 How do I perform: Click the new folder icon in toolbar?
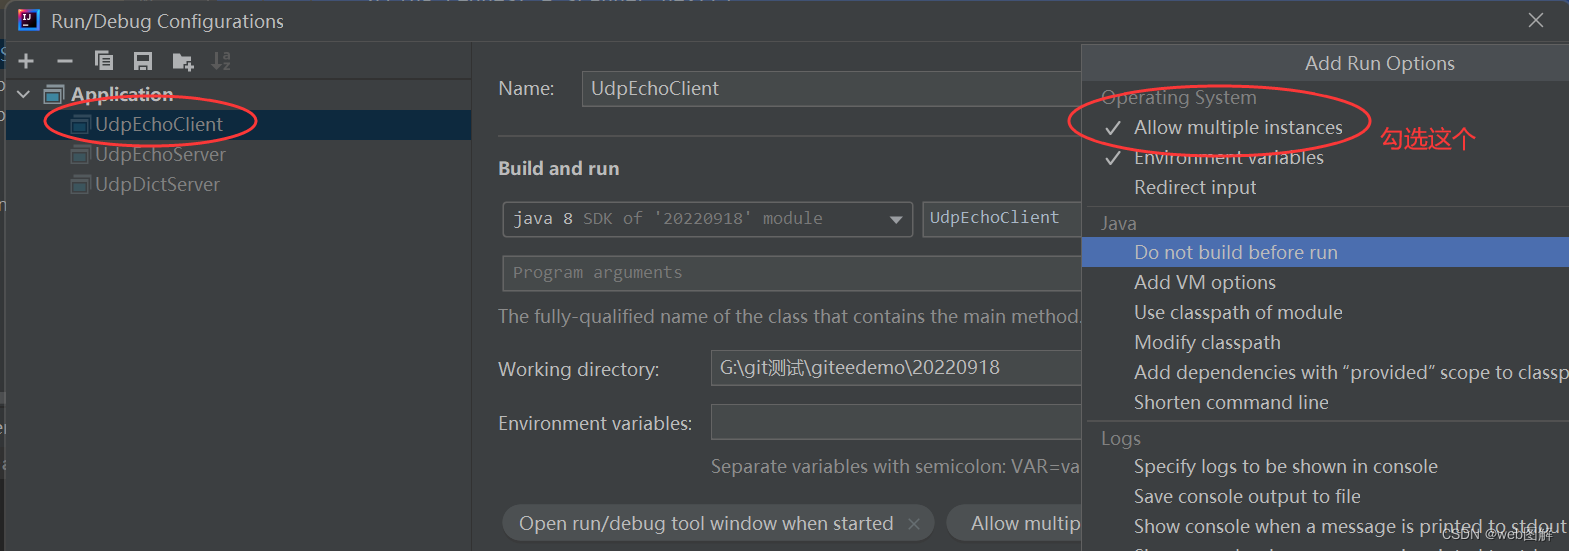click(182, 61)
